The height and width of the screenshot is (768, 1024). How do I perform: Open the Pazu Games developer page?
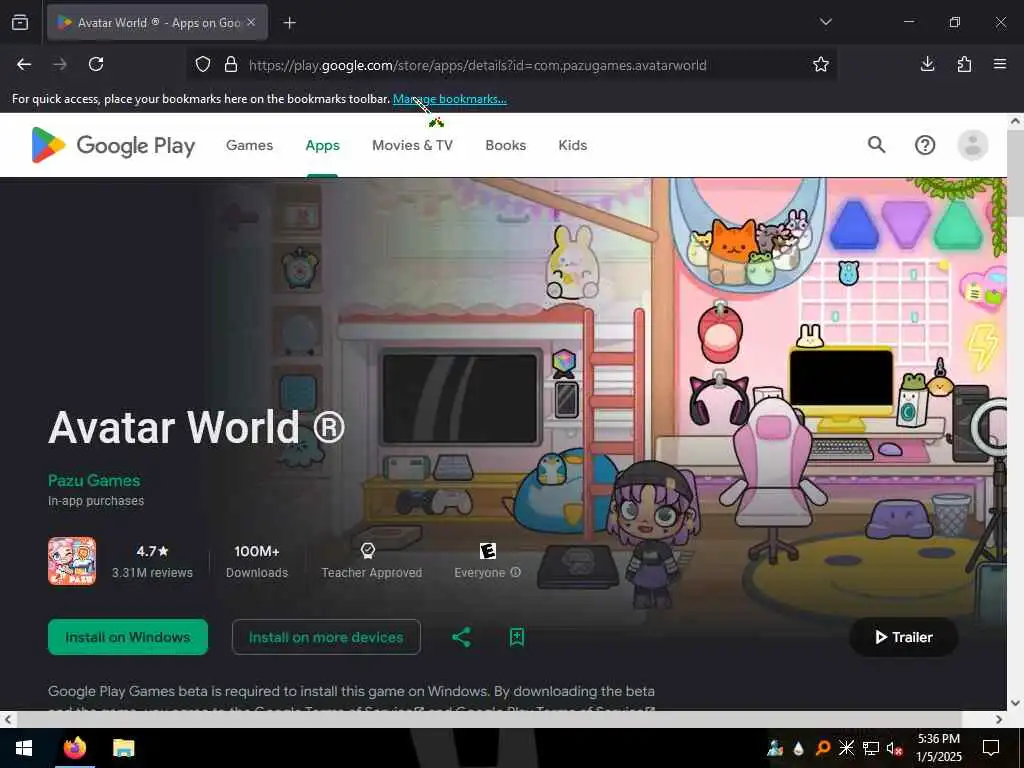tap(94, 480)
